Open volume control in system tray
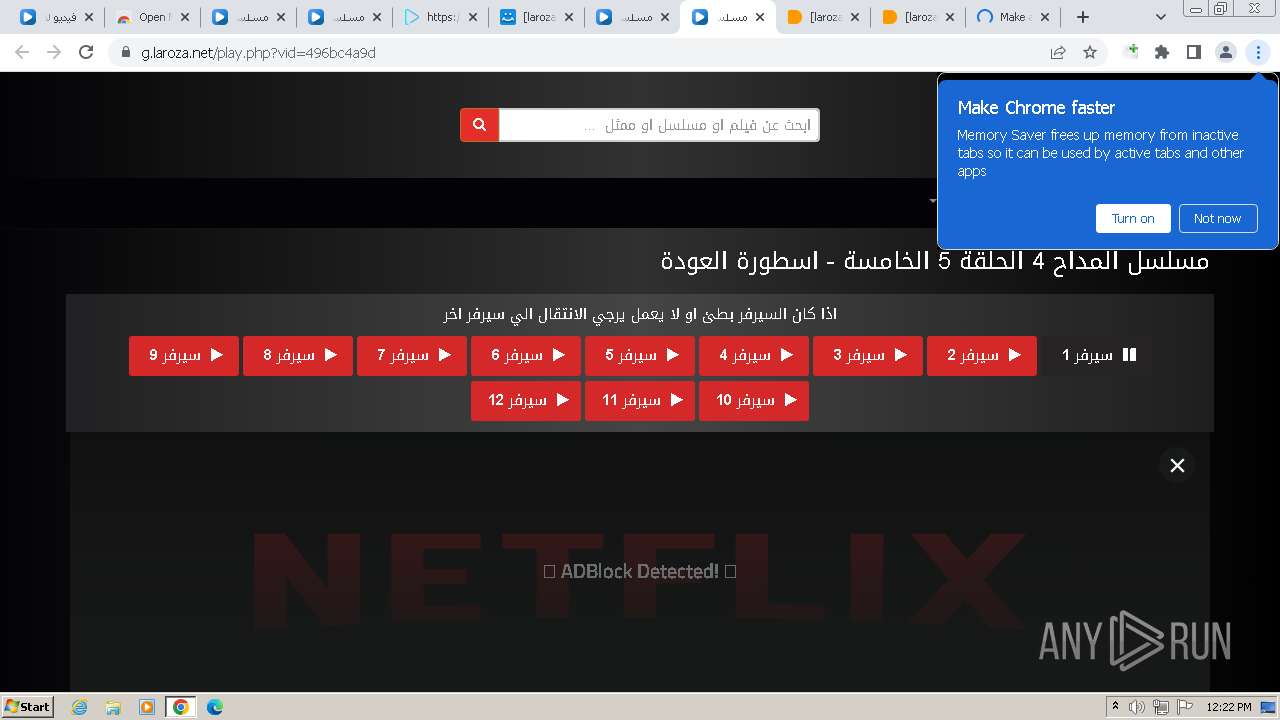The height and width of the screenshot is (720, 1280). (x=1137, y=707)
